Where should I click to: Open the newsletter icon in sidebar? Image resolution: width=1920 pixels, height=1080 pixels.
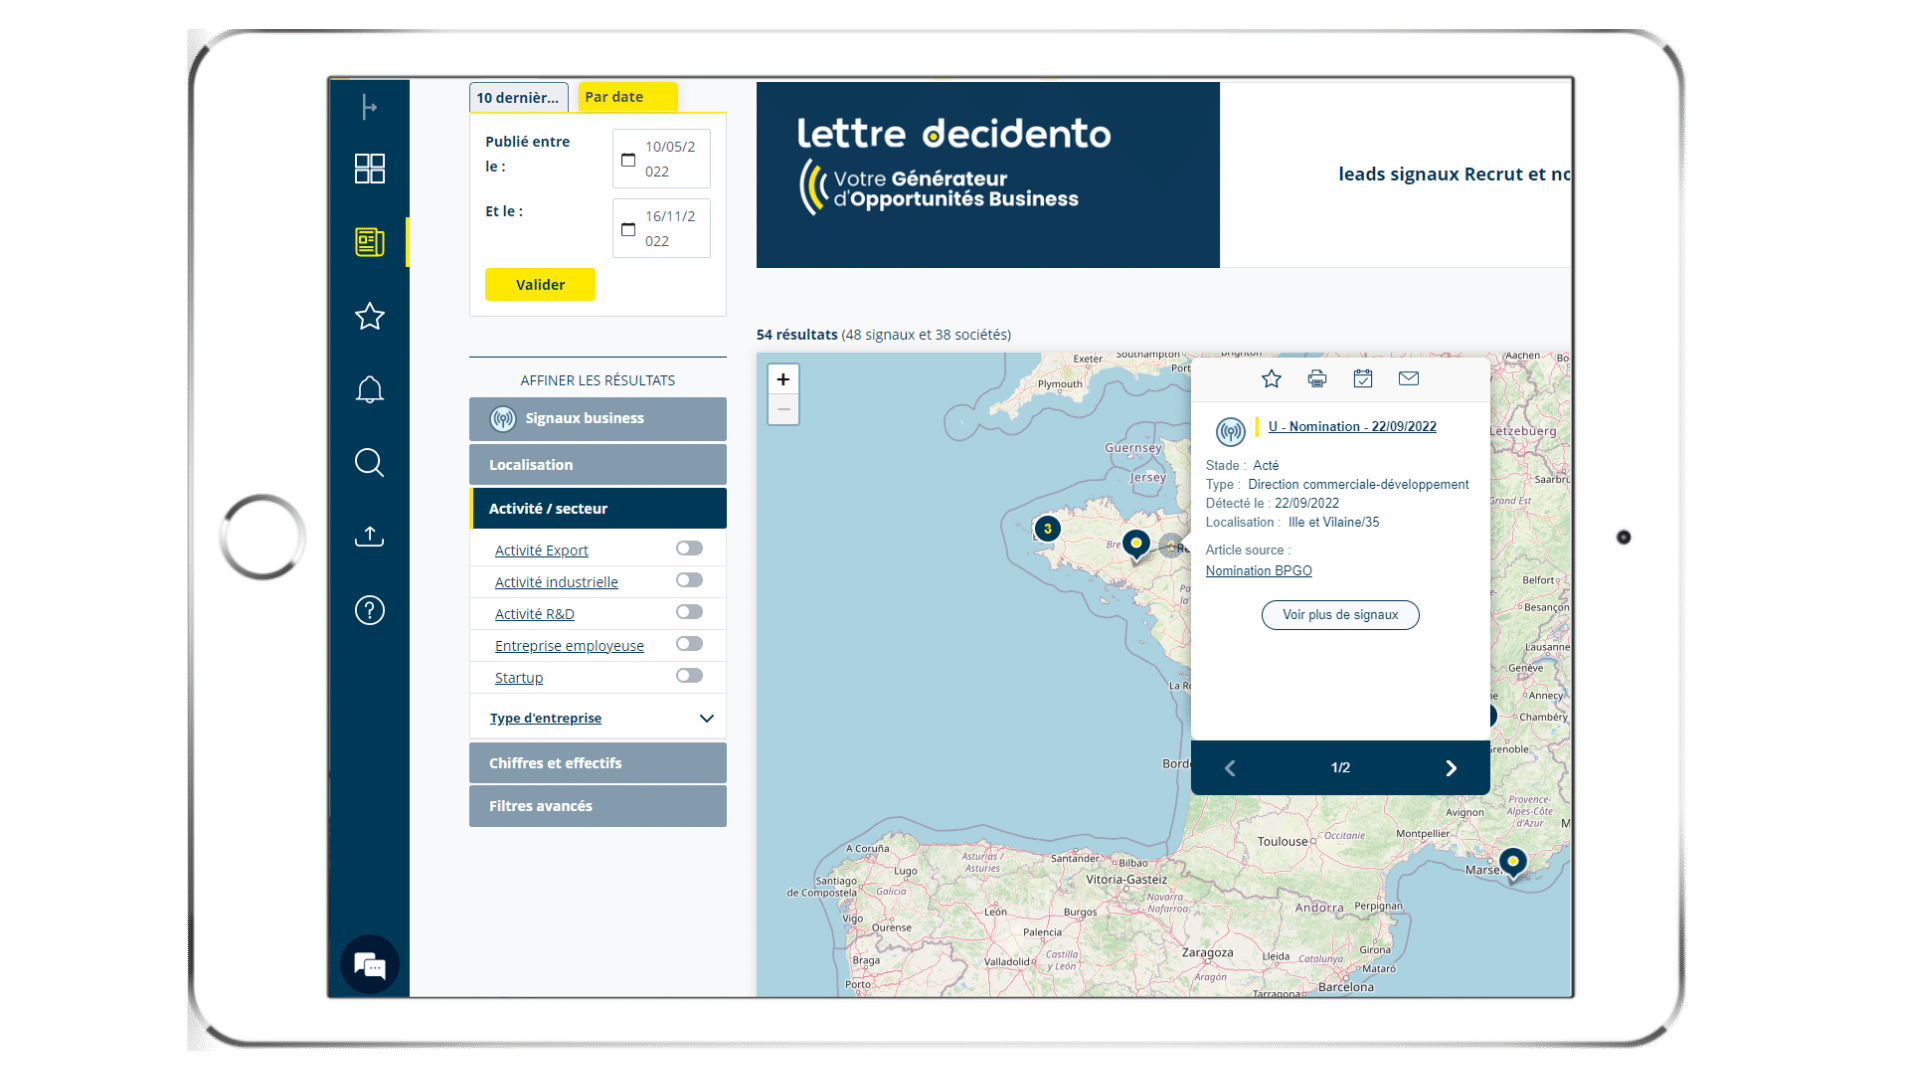pos(369,242)
